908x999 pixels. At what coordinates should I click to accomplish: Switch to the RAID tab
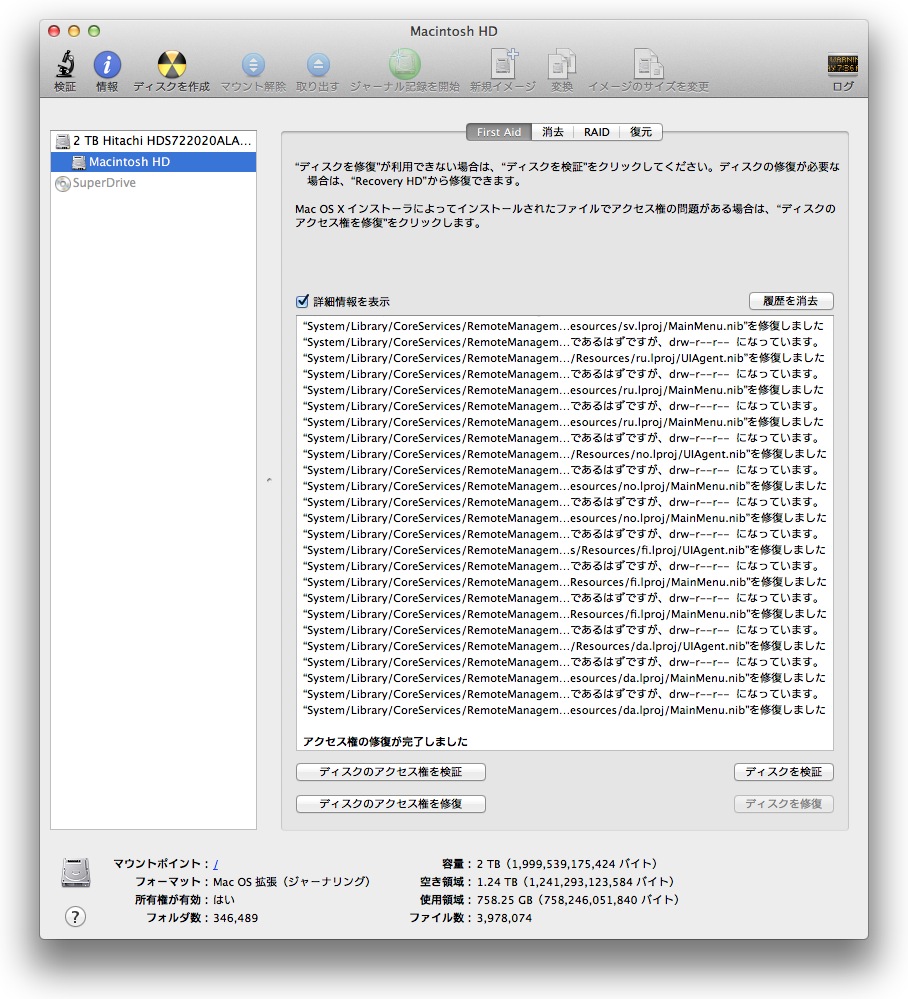click(597, 132)
